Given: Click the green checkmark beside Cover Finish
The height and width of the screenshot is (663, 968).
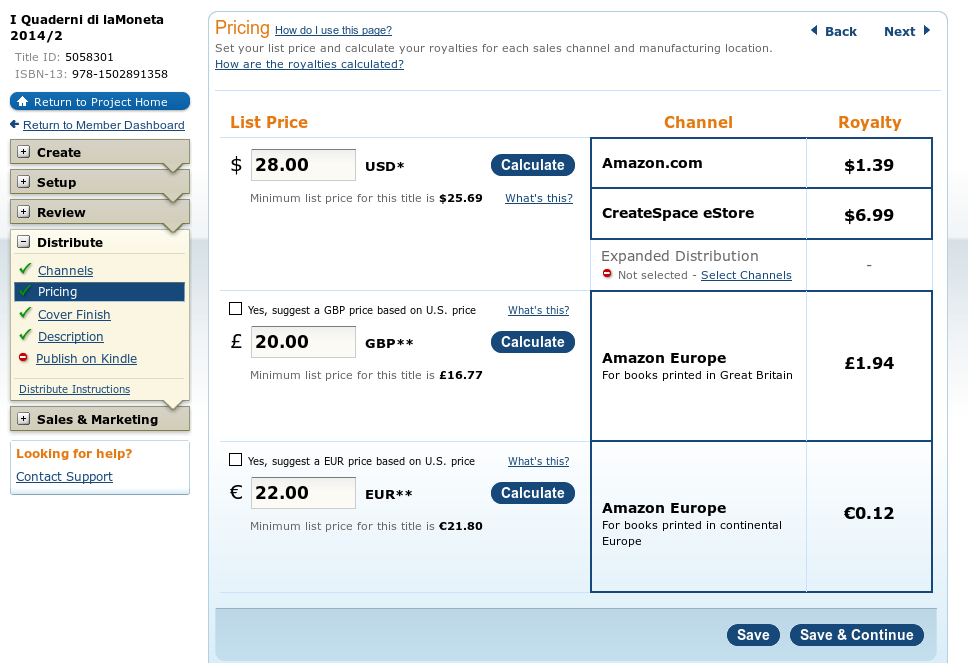Looking at the screenshot, I should coord(25,312).
